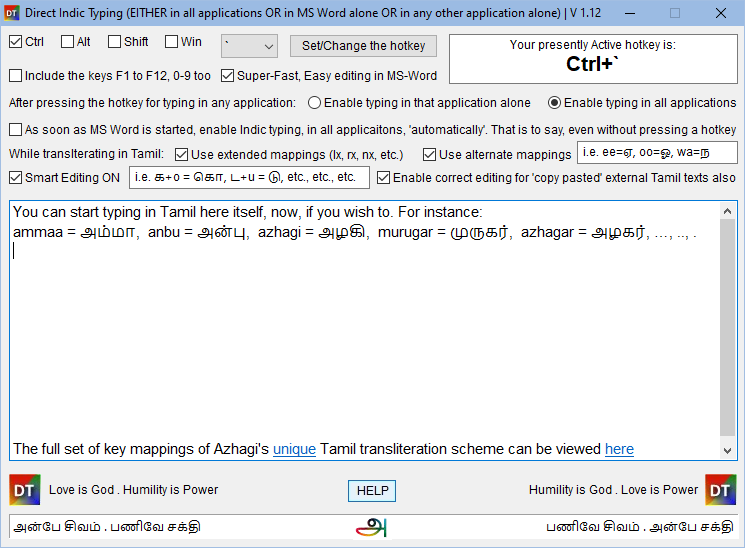Viewport: 745px width, 548px height.
Task: Check 'As soon as MS Word is started' option
Action: coord(16,130)
